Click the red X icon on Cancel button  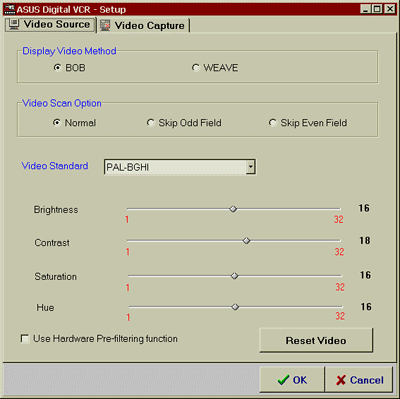pos(341,380)
